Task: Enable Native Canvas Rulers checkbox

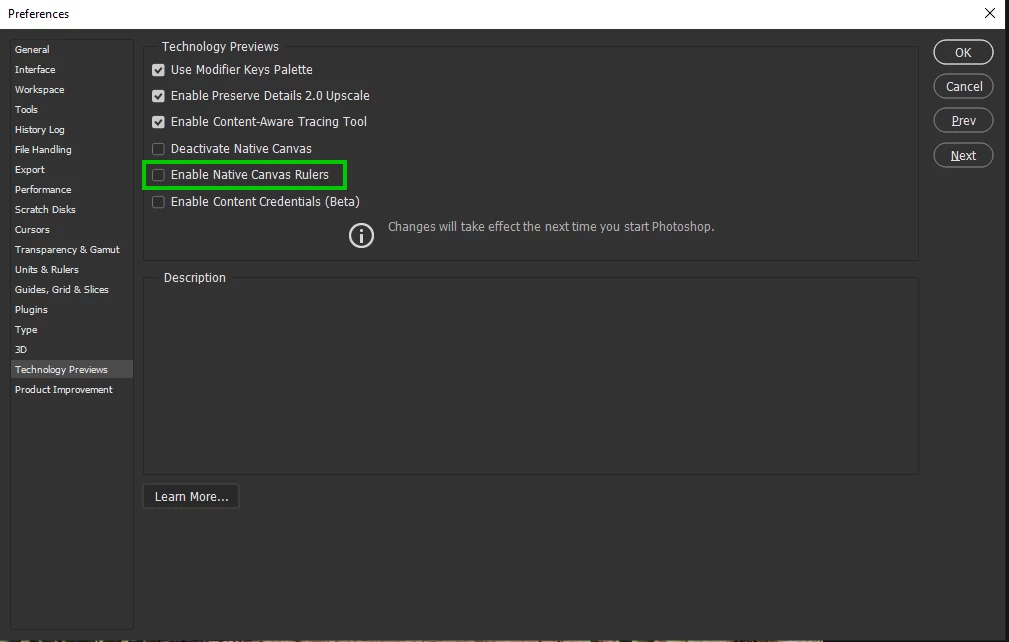Action: 158,175
